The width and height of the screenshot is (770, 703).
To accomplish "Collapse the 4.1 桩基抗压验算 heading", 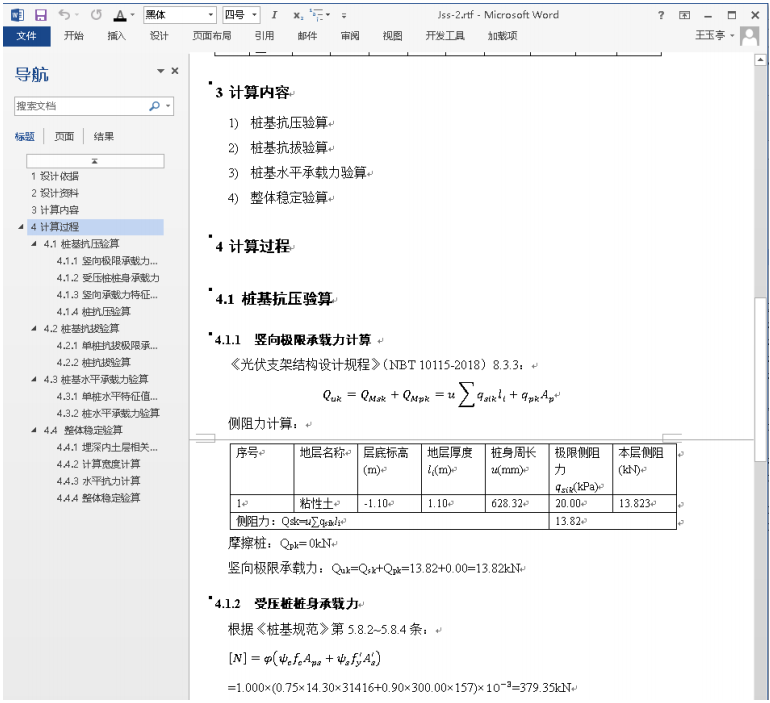I will 36,244.
